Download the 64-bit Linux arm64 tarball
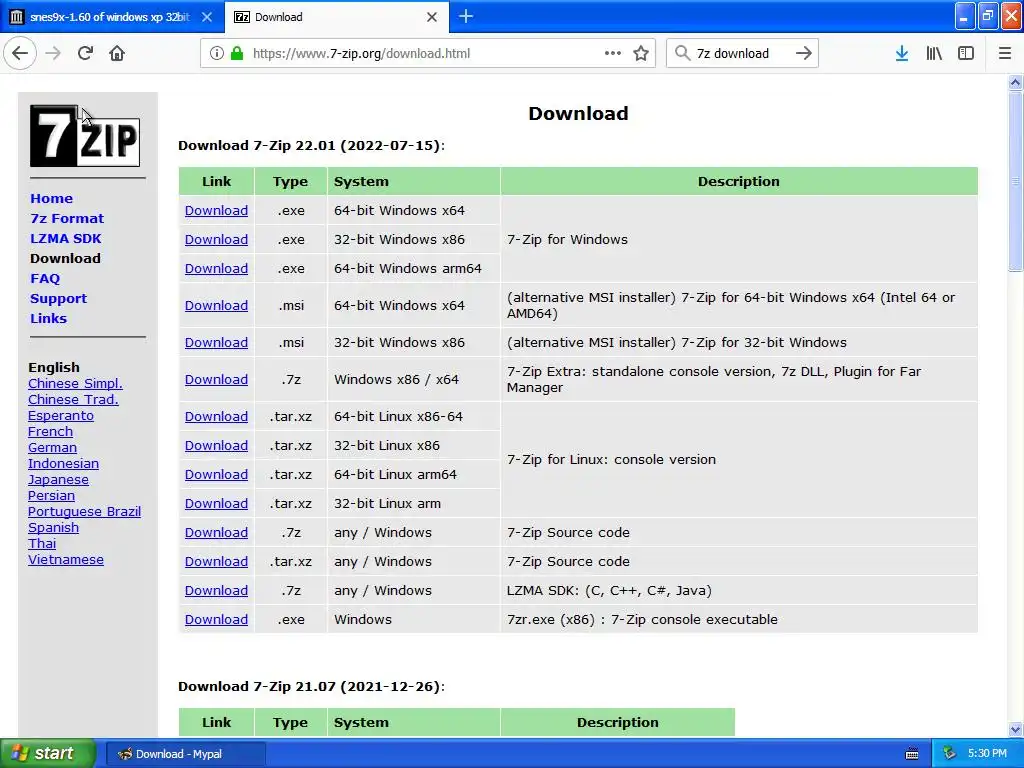 tap(216, 475)
